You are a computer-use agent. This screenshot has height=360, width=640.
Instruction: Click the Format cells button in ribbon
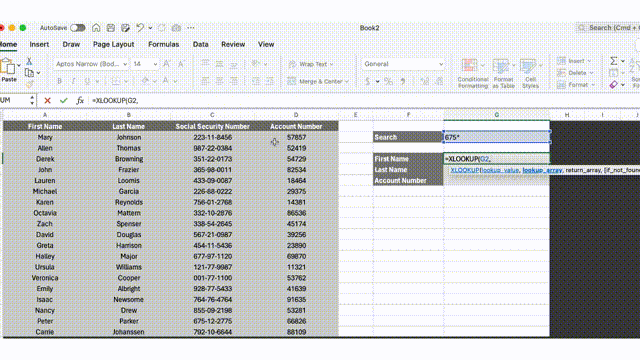coord(576,84)
